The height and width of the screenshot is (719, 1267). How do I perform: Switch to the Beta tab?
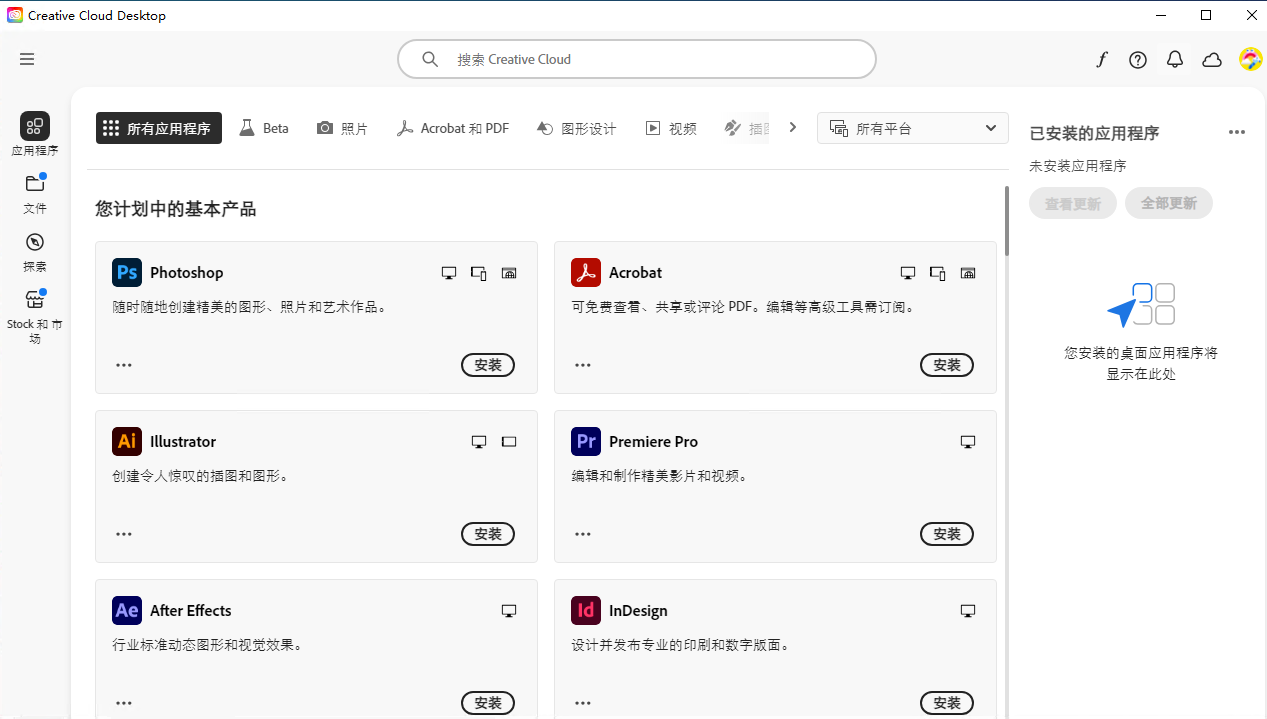pyautogui.click(x=264, y=128)
